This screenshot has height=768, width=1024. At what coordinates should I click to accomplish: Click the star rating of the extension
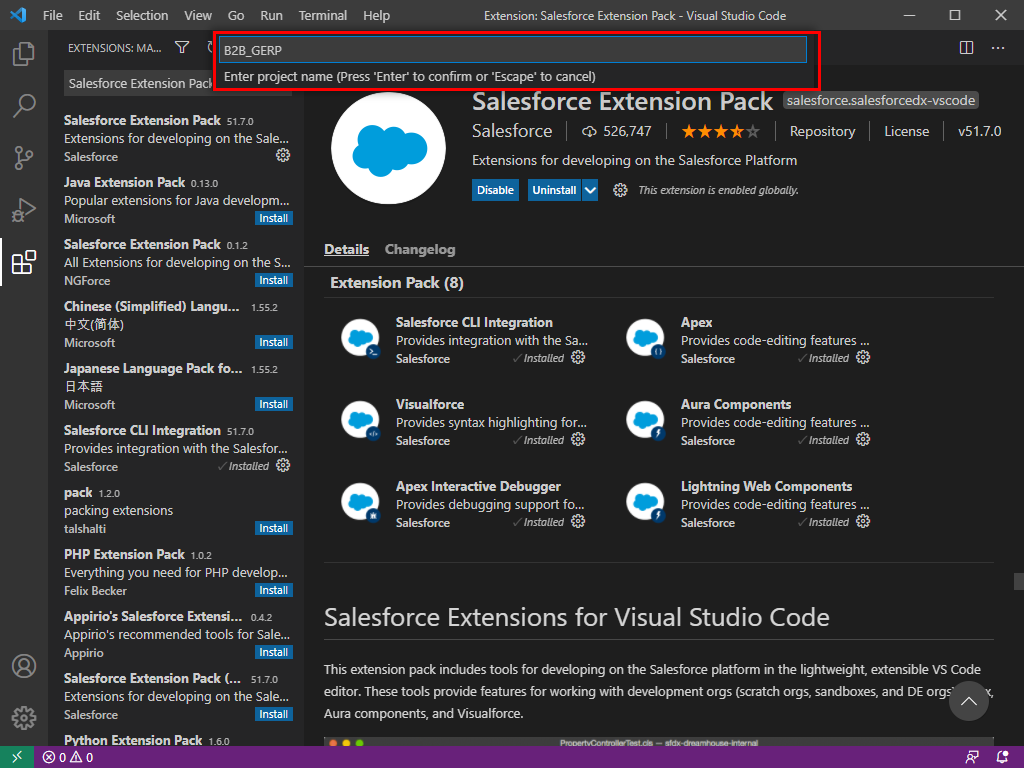[x=720, y=131]
